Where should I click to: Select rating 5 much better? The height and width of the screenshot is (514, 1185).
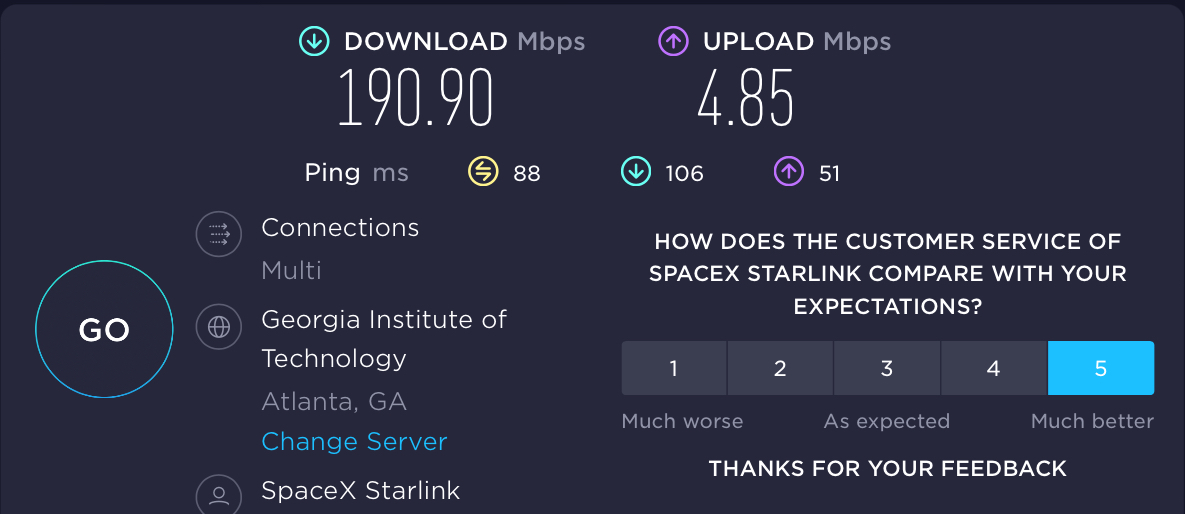1101,368
